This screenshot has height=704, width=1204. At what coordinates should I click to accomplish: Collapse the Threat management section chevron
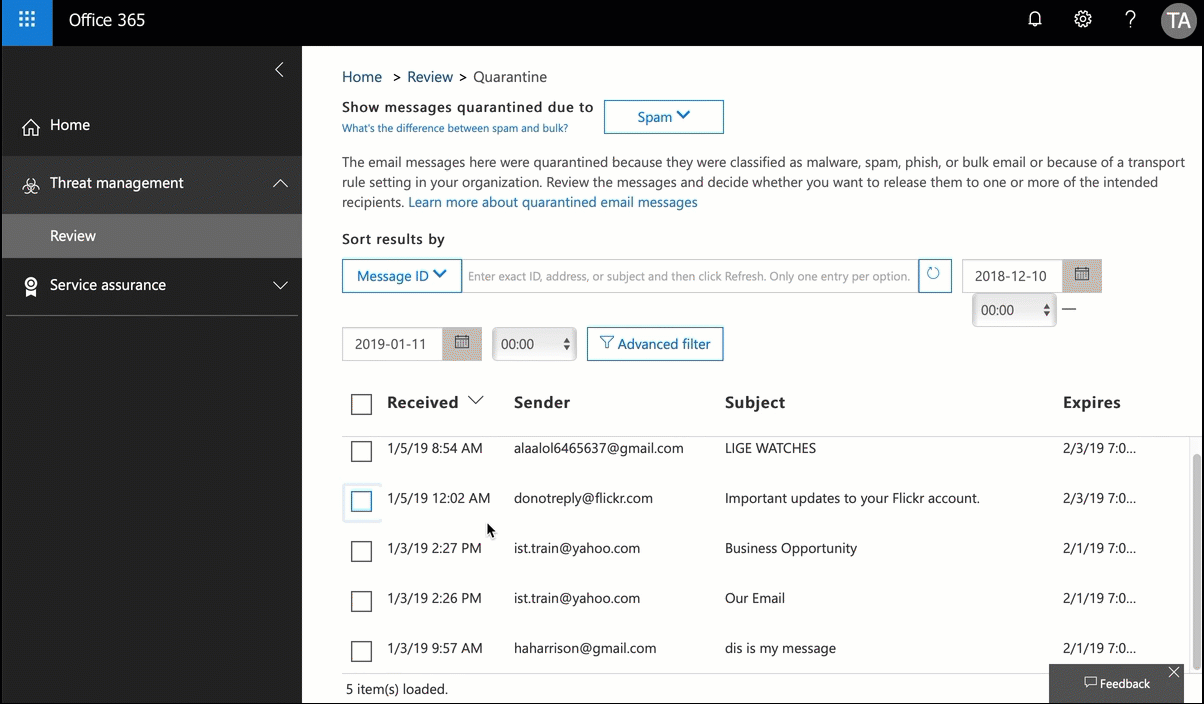click(280, 183)
